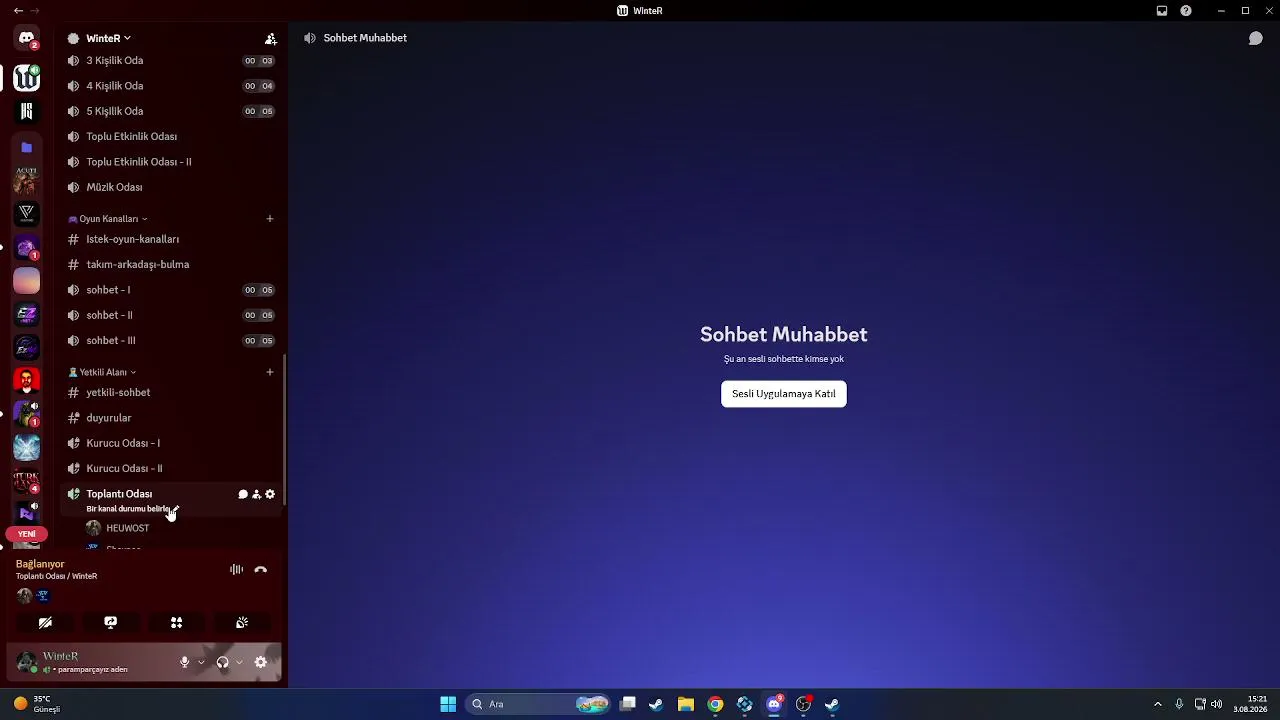Image resolution: width=1280 pixels, height=720 pixels.
Task: Start an activity from voice panel
Action: [176, 622]
